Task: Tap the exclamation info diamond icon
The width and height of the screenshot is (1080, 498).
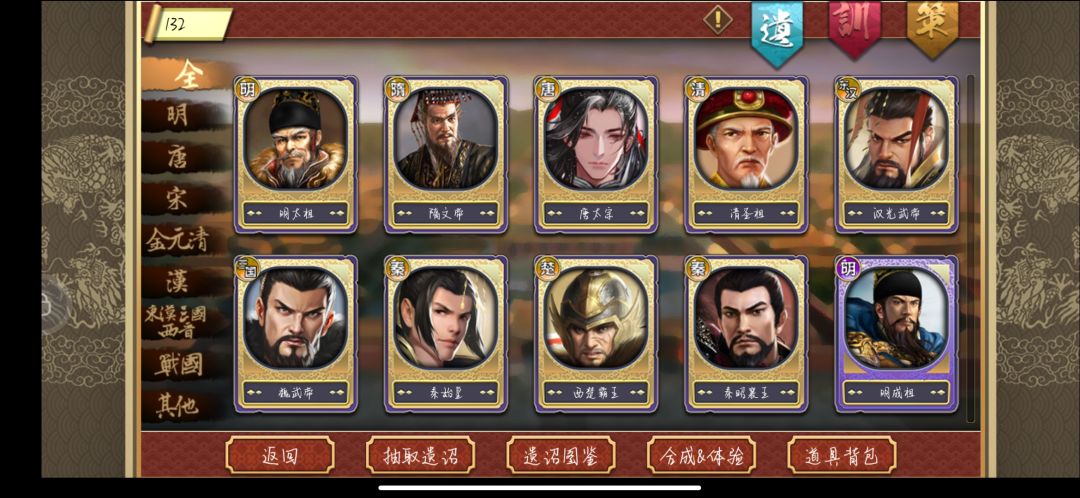Action: 718,19
